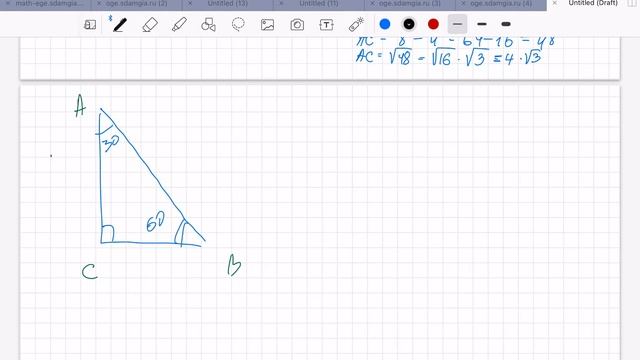
Task: Close the Untitled (Draft) tab
Action: coord(554,3)
